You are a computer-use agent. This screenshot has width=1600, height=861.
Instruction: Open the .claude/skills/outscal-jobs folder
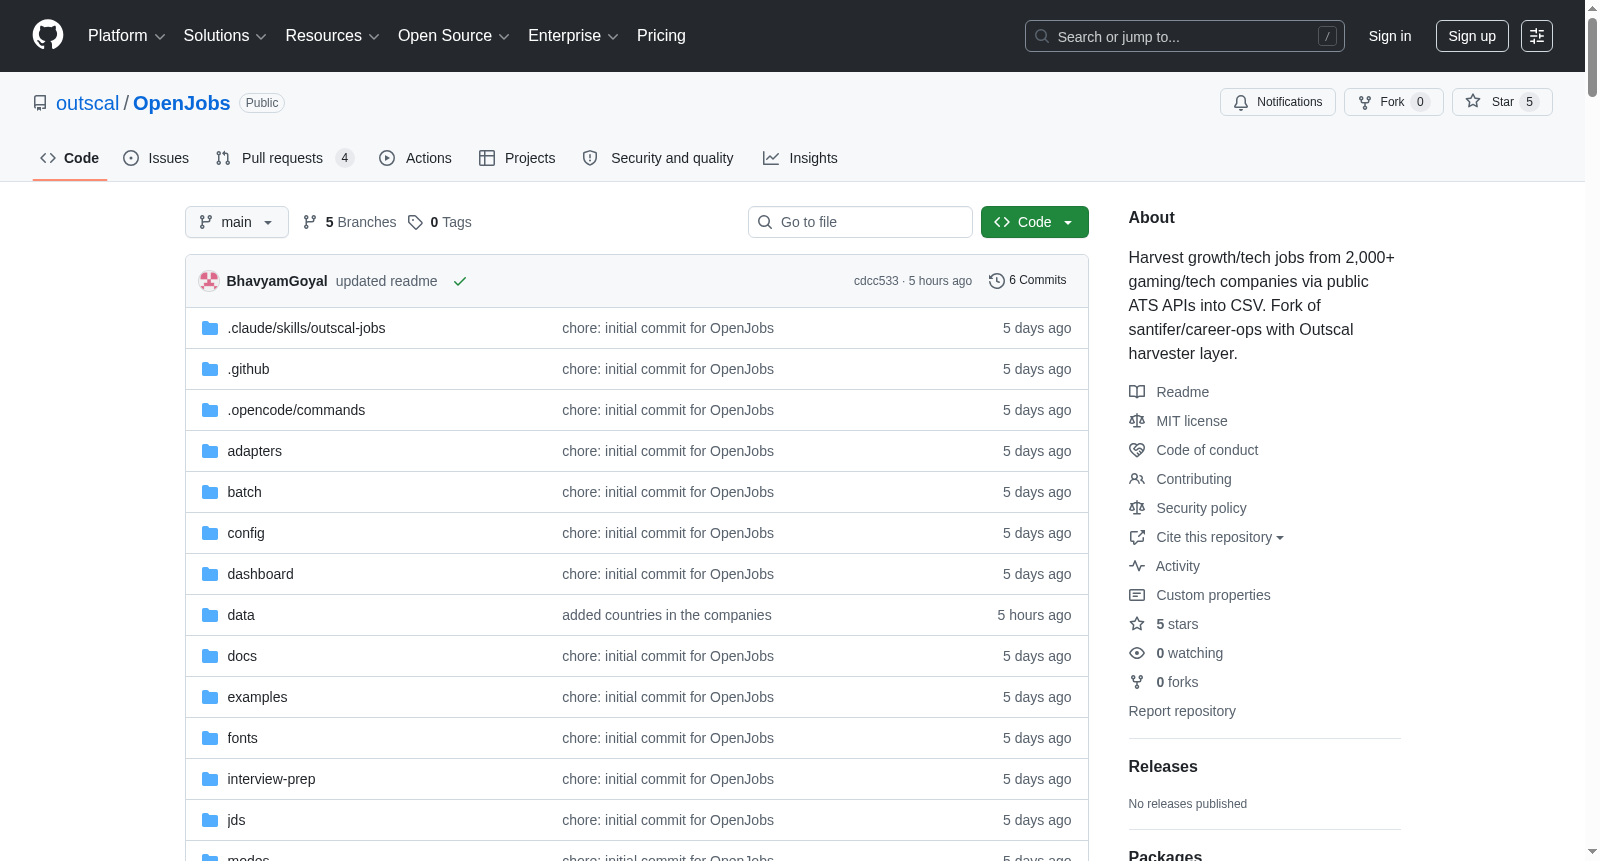pos(306,328)
